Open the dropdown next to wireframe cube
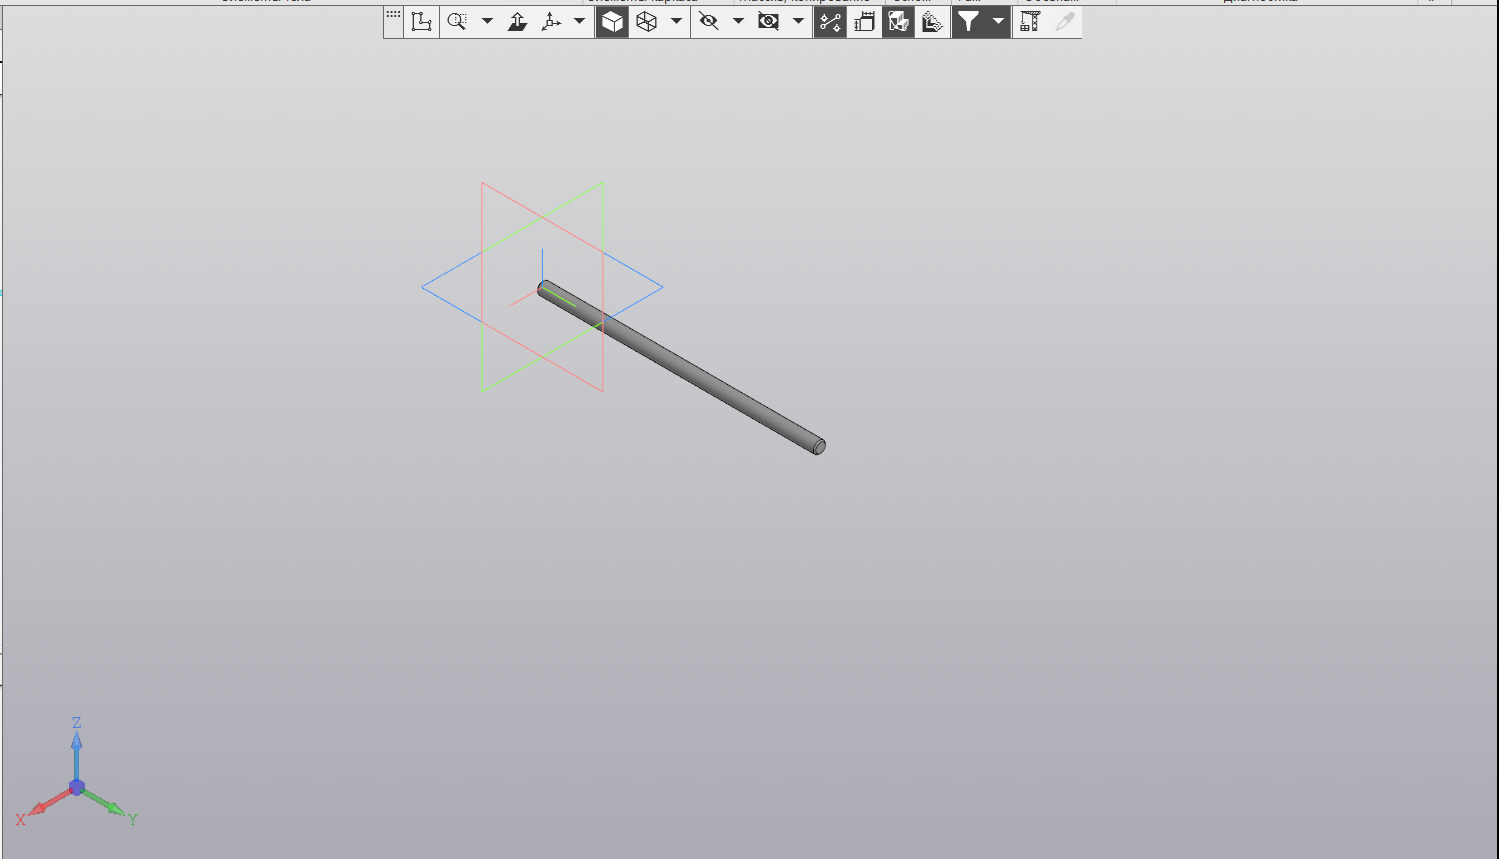 [x=676, y=21]
